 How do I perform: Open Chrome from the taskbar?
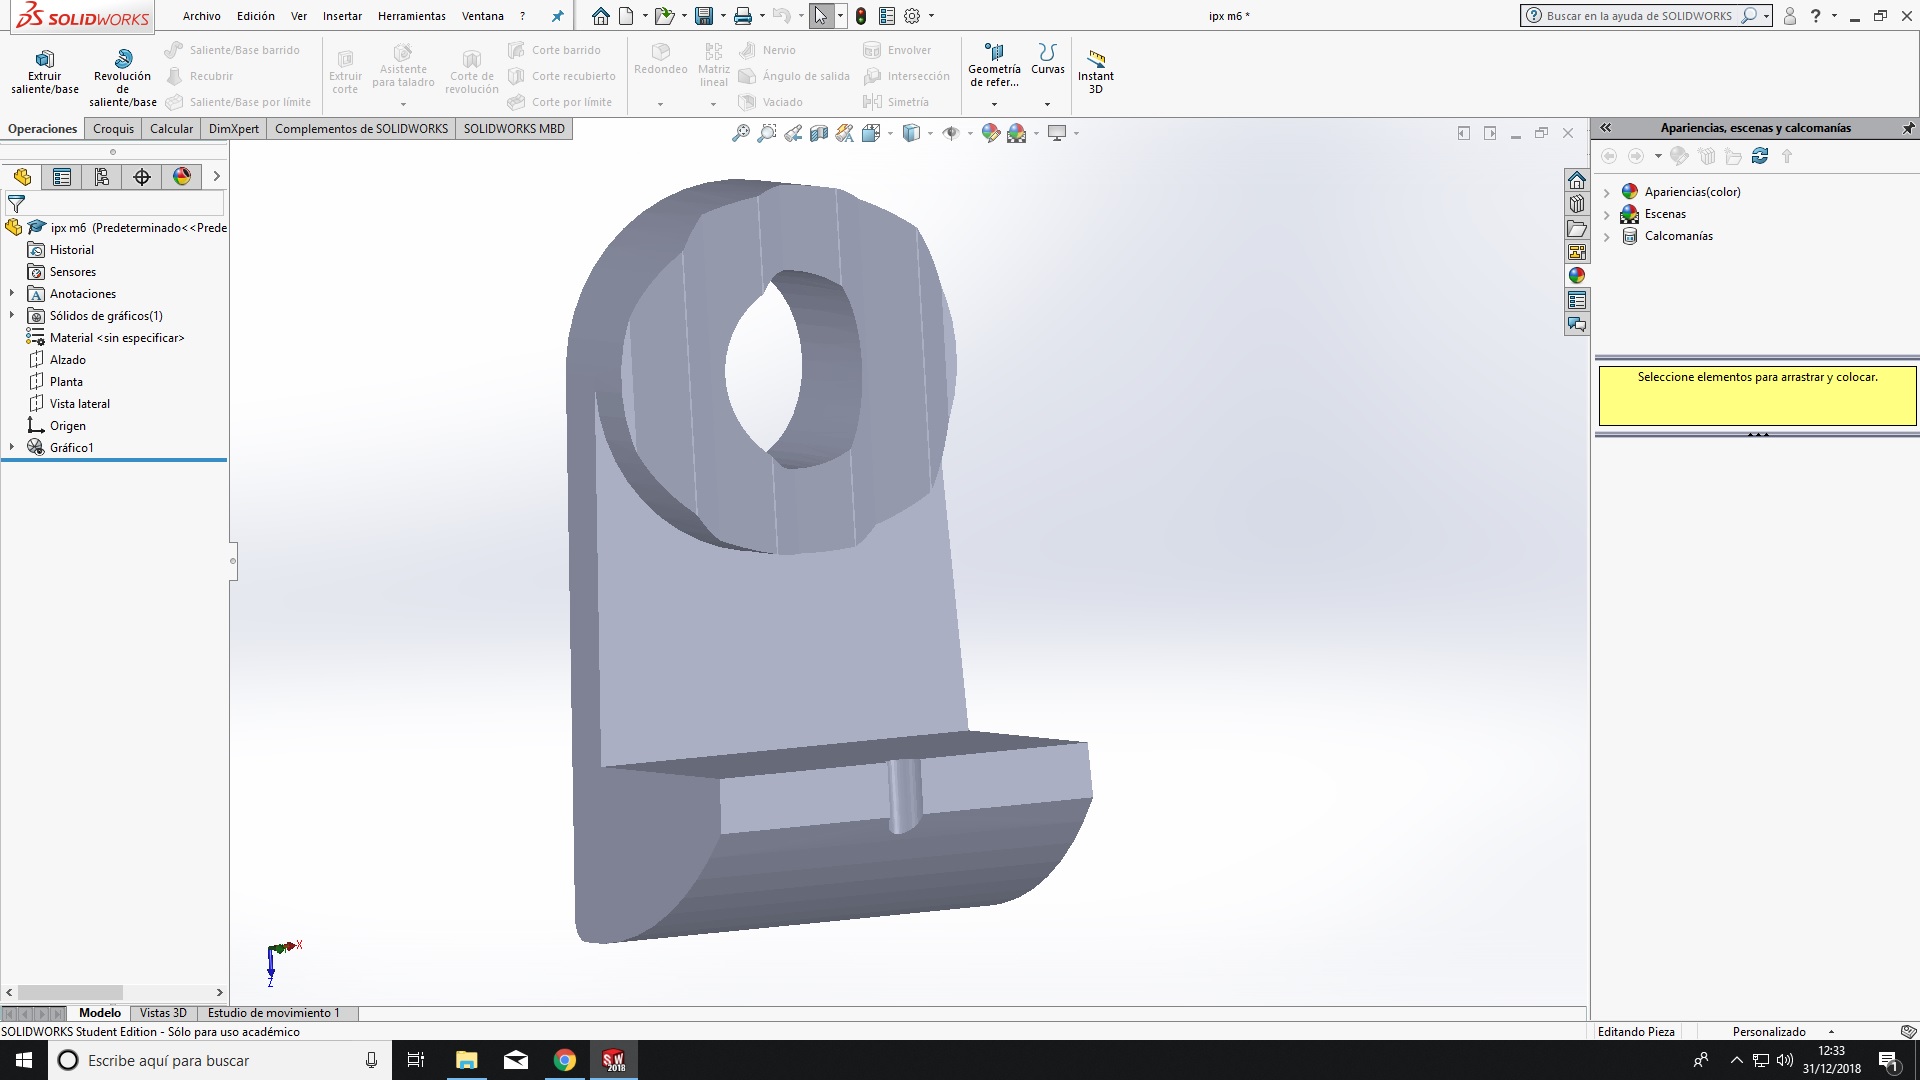565,1060
